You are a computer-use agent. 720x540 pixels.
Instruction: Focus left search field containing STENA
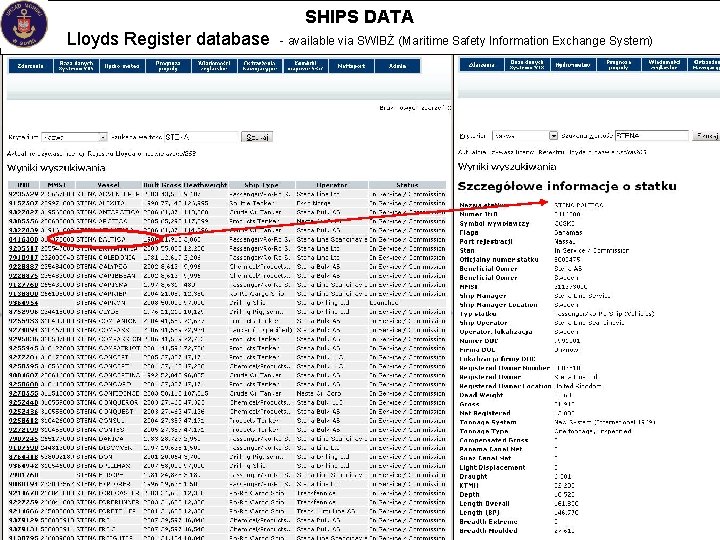tap(201, 137)
